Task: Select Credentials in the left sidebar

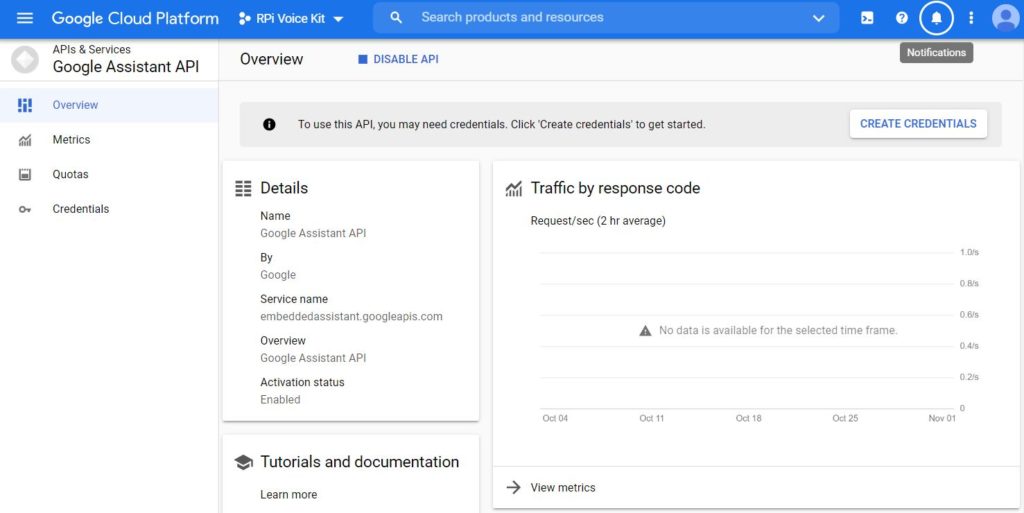Action: [108, 209]
